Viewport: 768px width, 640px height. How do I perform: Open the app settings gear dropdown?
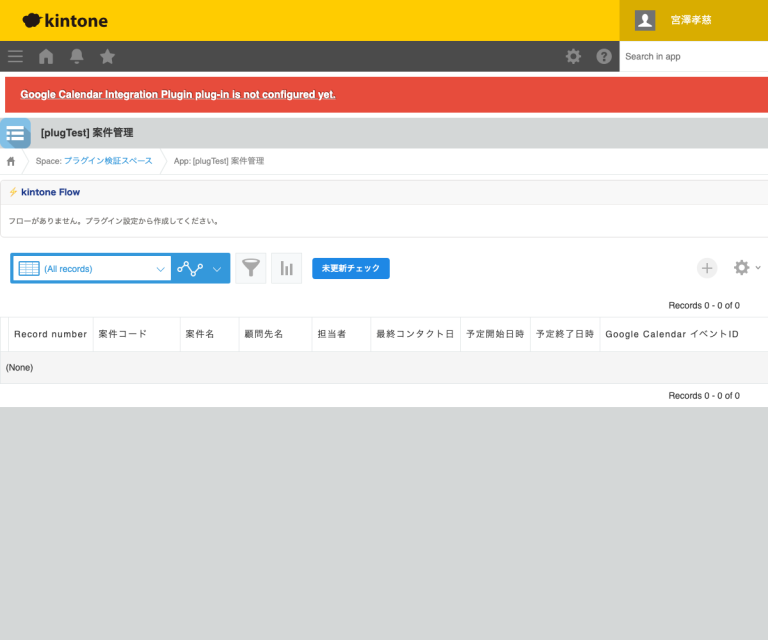point(746,268)
